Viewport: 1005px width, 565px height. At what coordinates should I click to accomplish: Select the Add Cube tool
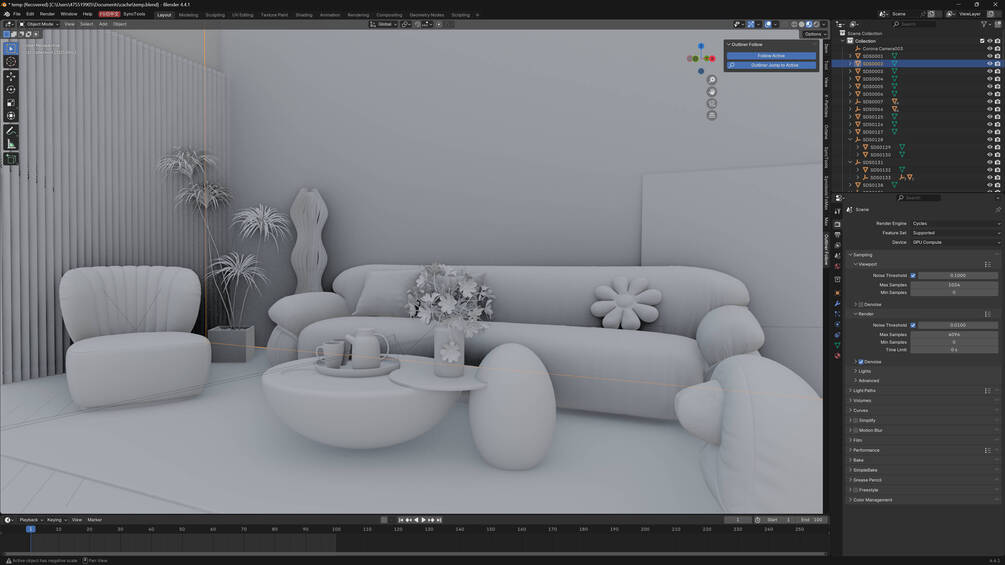tap(11, 159)
